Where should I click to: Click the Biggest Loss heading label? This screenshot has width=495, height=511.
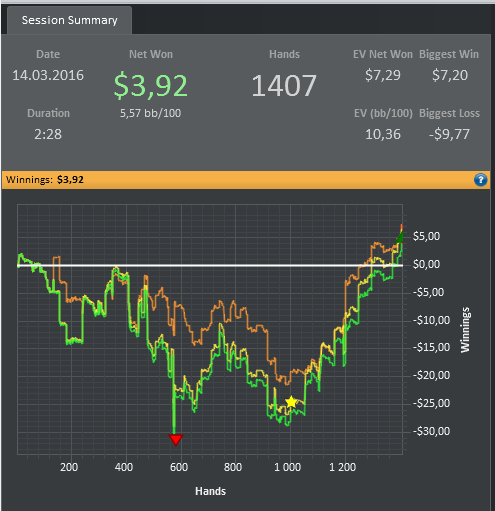[x=449, y=113]
